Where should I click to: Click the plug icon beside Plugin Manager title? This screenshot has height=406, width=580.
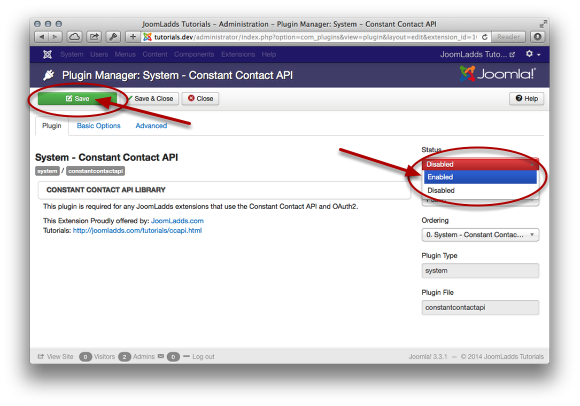pos(48,75)
